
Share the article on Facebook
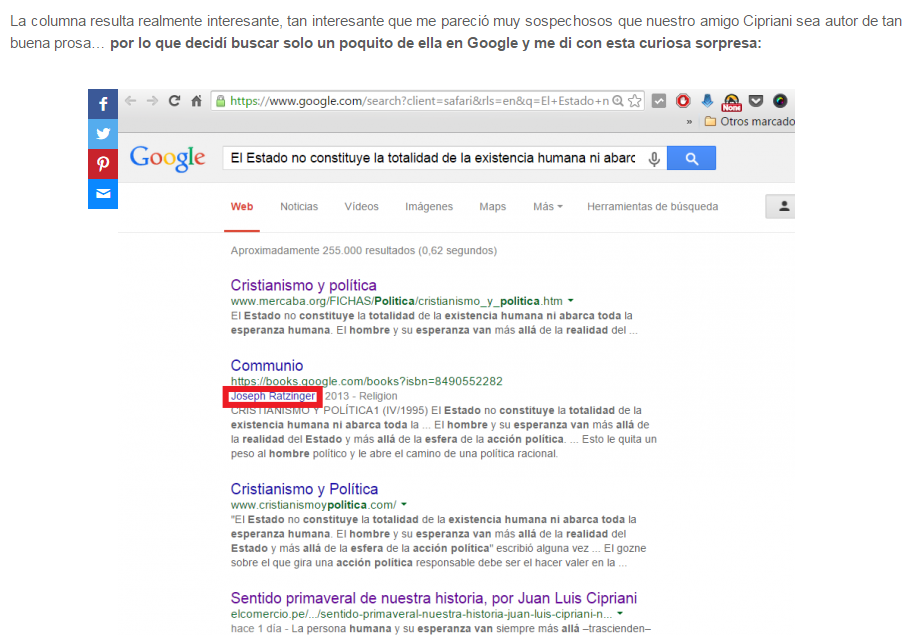click(x=103, y=104)
